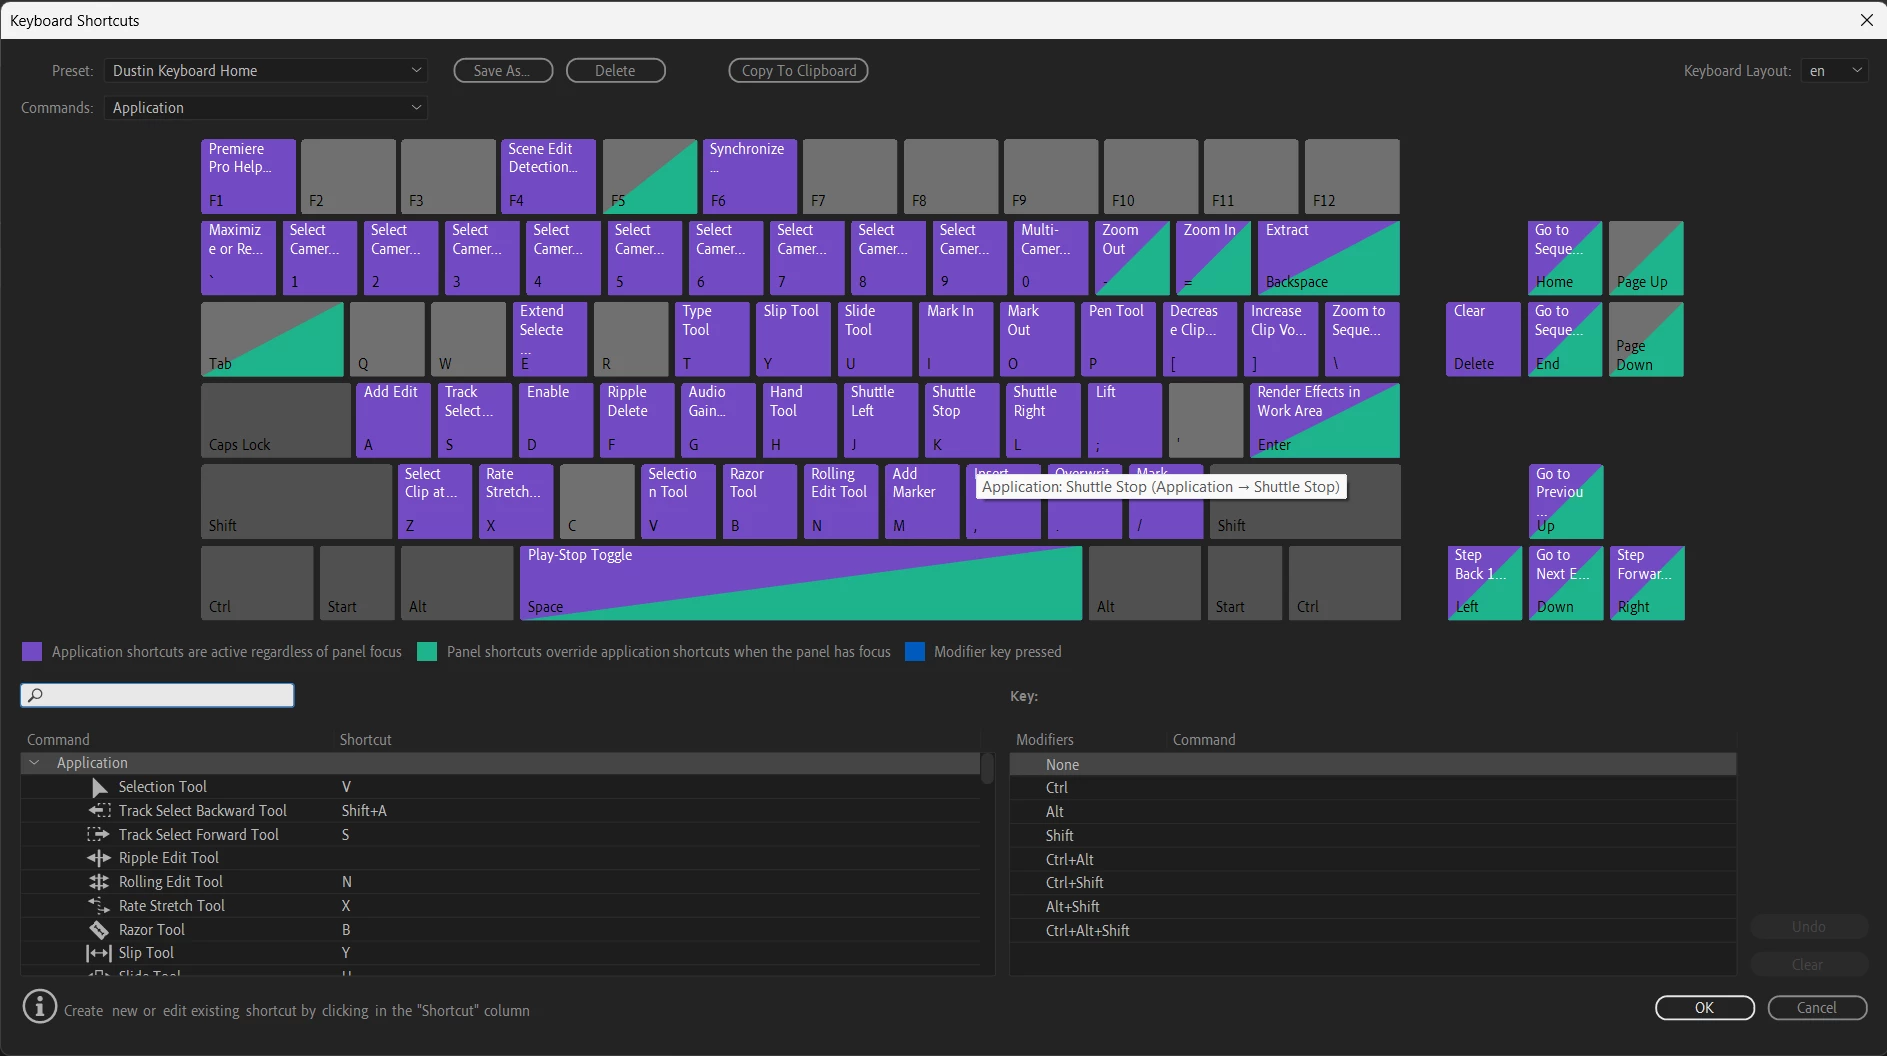
Task: Click the Home key Go to Sequence
Action: click(x=1564, y=258)
